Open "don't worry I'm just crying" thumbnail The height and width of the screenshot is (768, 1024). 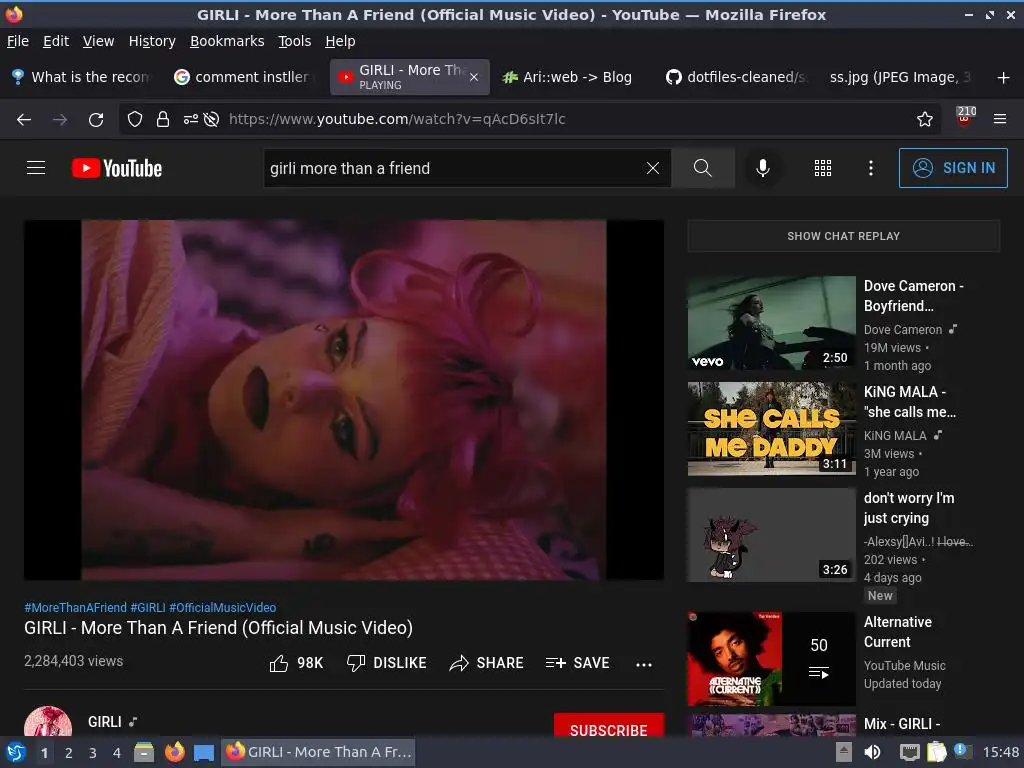tap(771, 534)
